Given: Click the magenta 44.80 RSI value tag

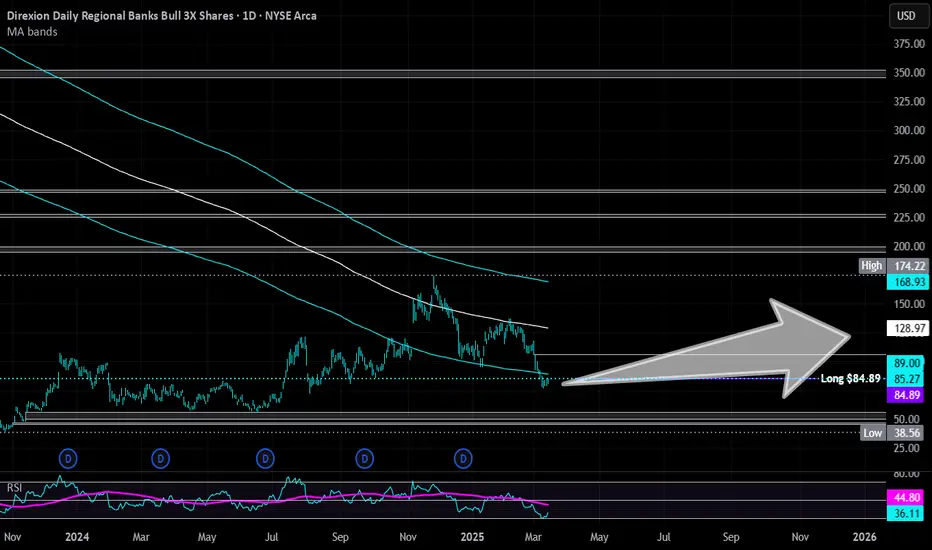Looking at the screenshot, I should click(908, 497).
